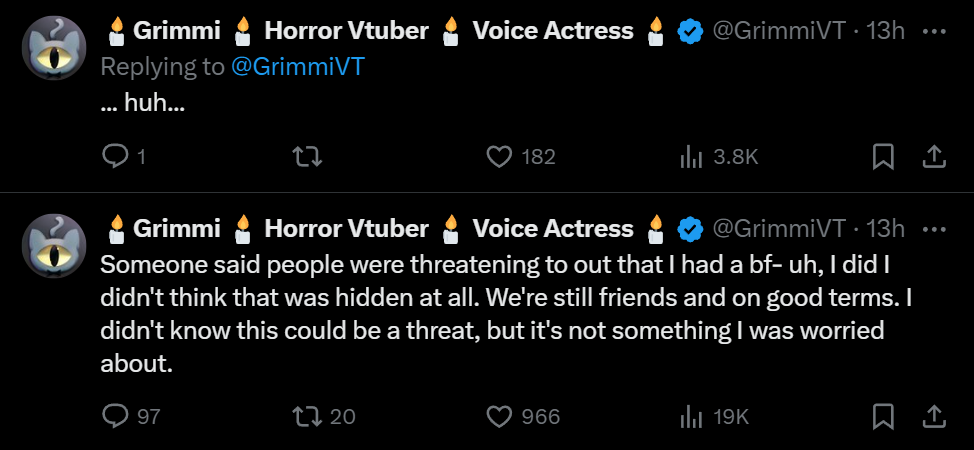Retweet the '... huh...' tweet
This screenshot has height=450, width=974.
[x=307, y=157]
